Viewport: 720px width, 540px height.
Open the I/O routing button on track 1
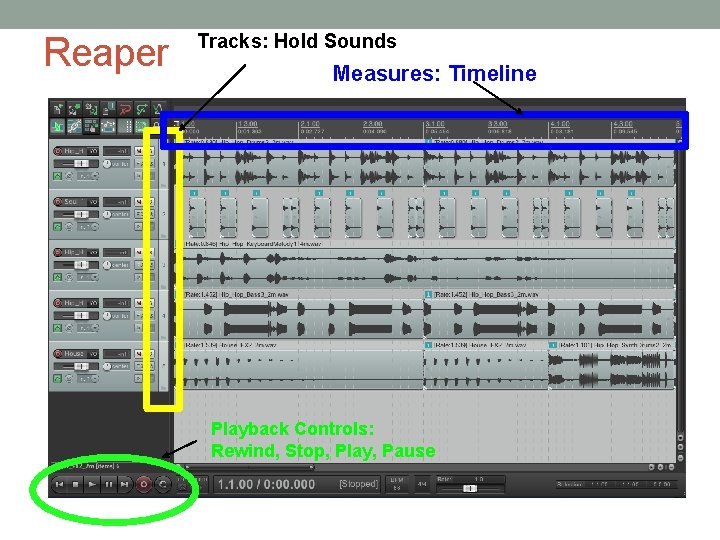[x=93, y=151]
